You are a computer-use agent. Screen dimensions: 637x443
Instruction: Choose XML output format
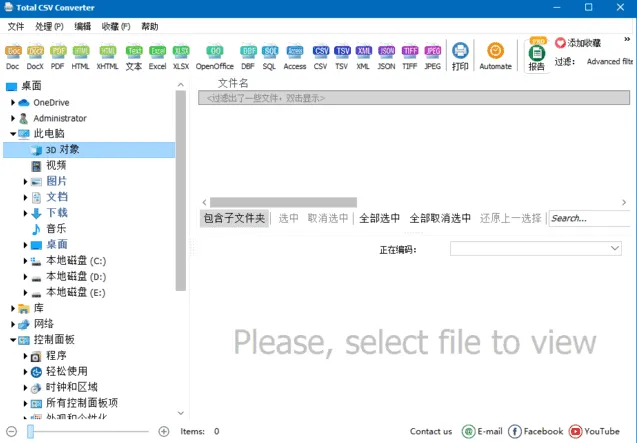(x=363, y=56)
